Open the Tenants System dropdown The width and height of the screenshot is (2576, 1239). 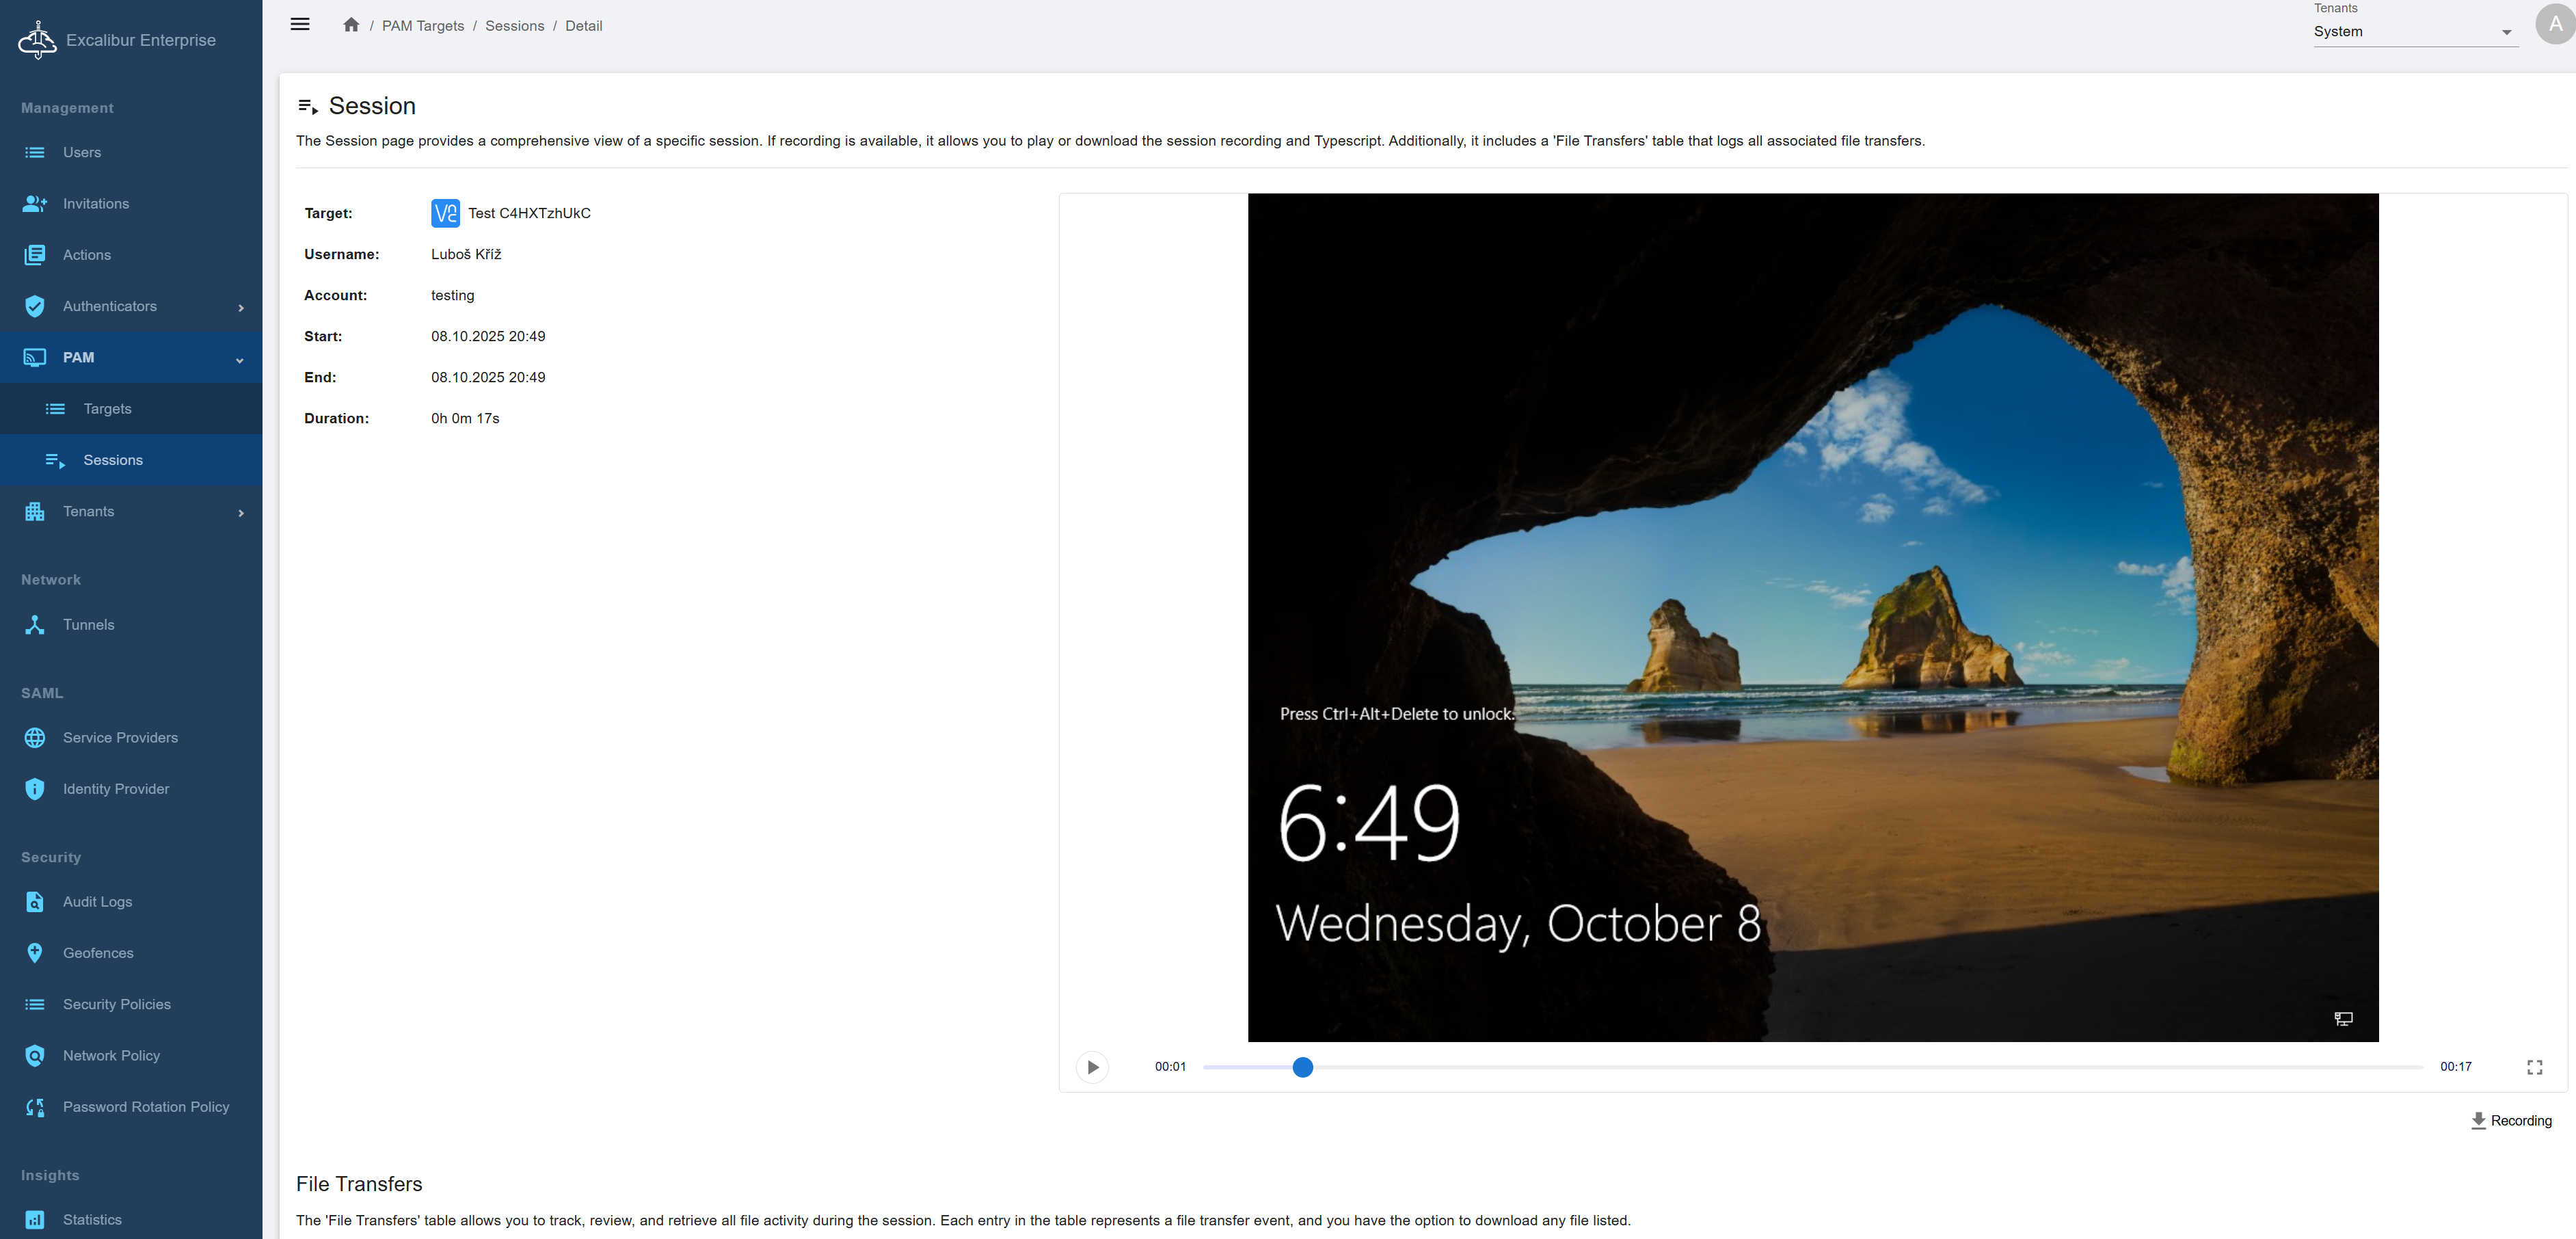(2413, 32)
